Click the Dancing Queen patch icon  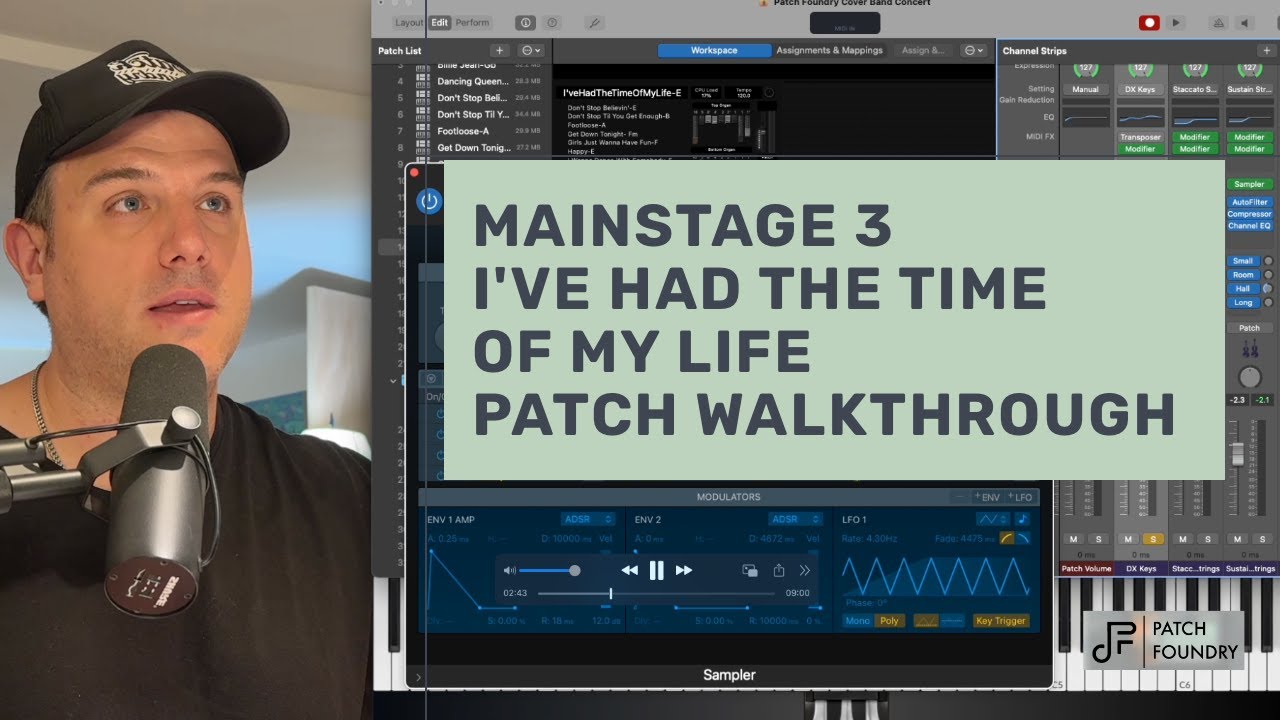[x=424, y=81]
